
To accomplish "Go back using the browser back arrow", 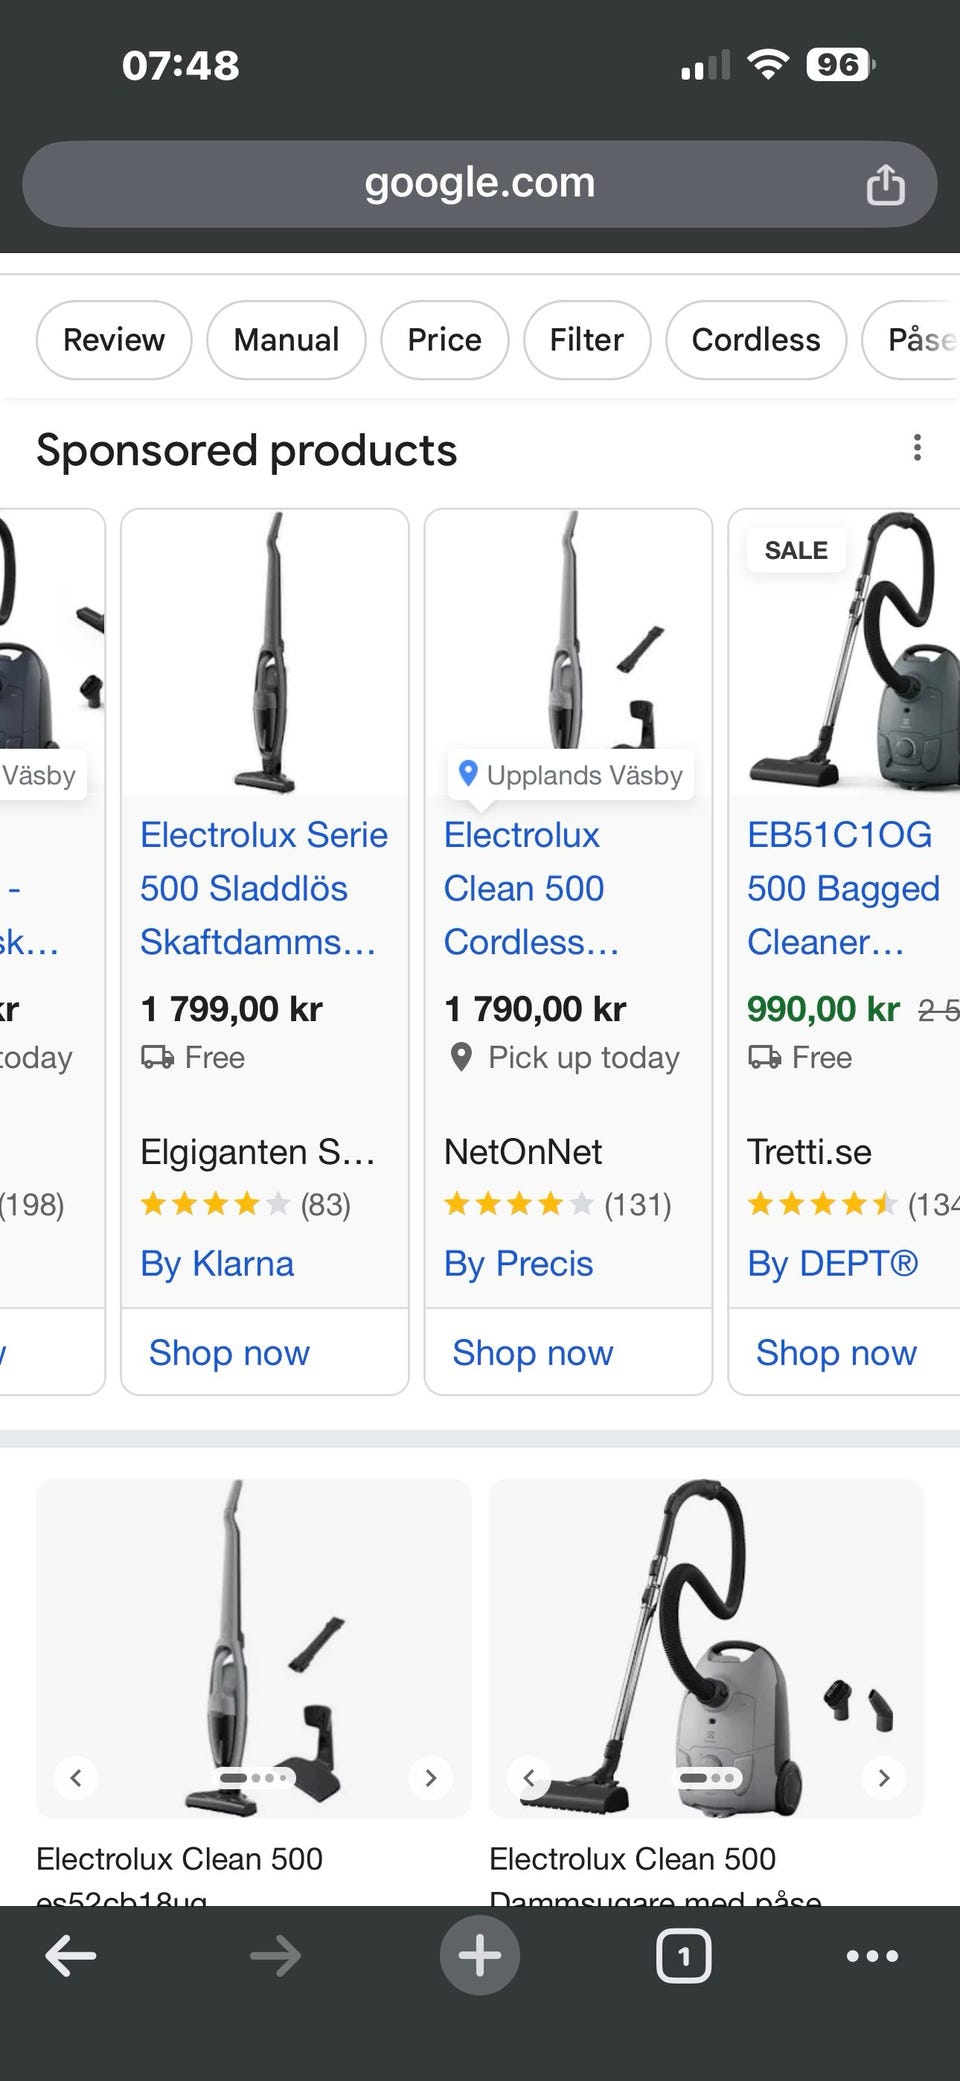I will tap(71, 1955).
